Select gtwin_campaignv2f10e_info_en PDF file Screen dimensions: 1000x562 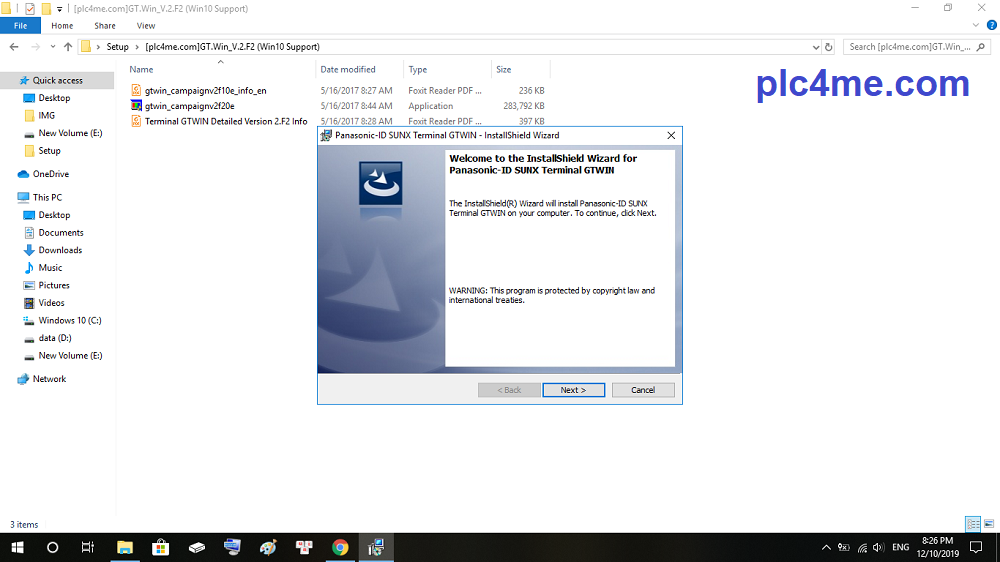coord(205,91)
